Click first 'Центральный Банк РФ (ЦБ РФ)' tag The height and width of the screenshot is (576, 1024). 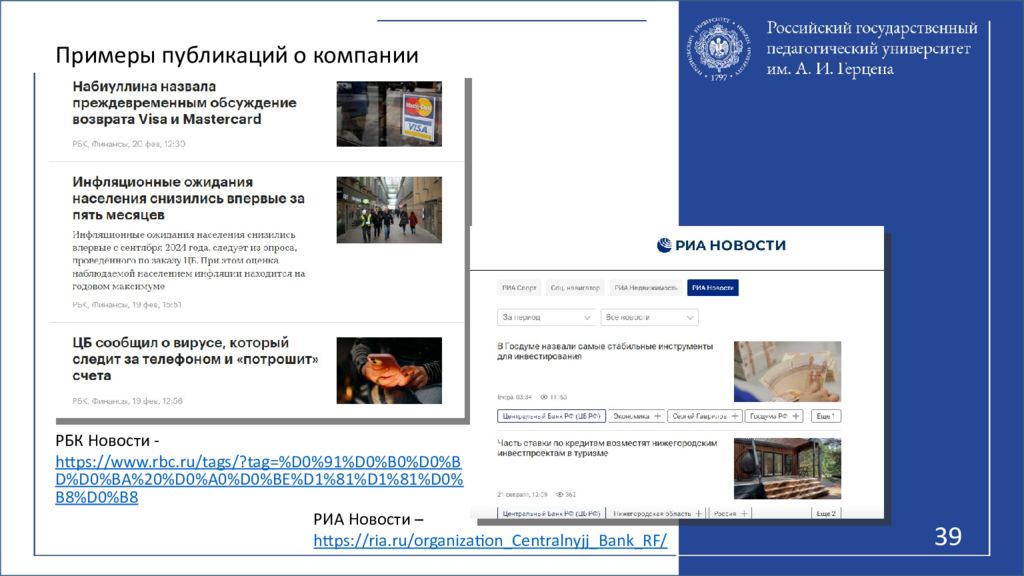(x=551, y=416)
